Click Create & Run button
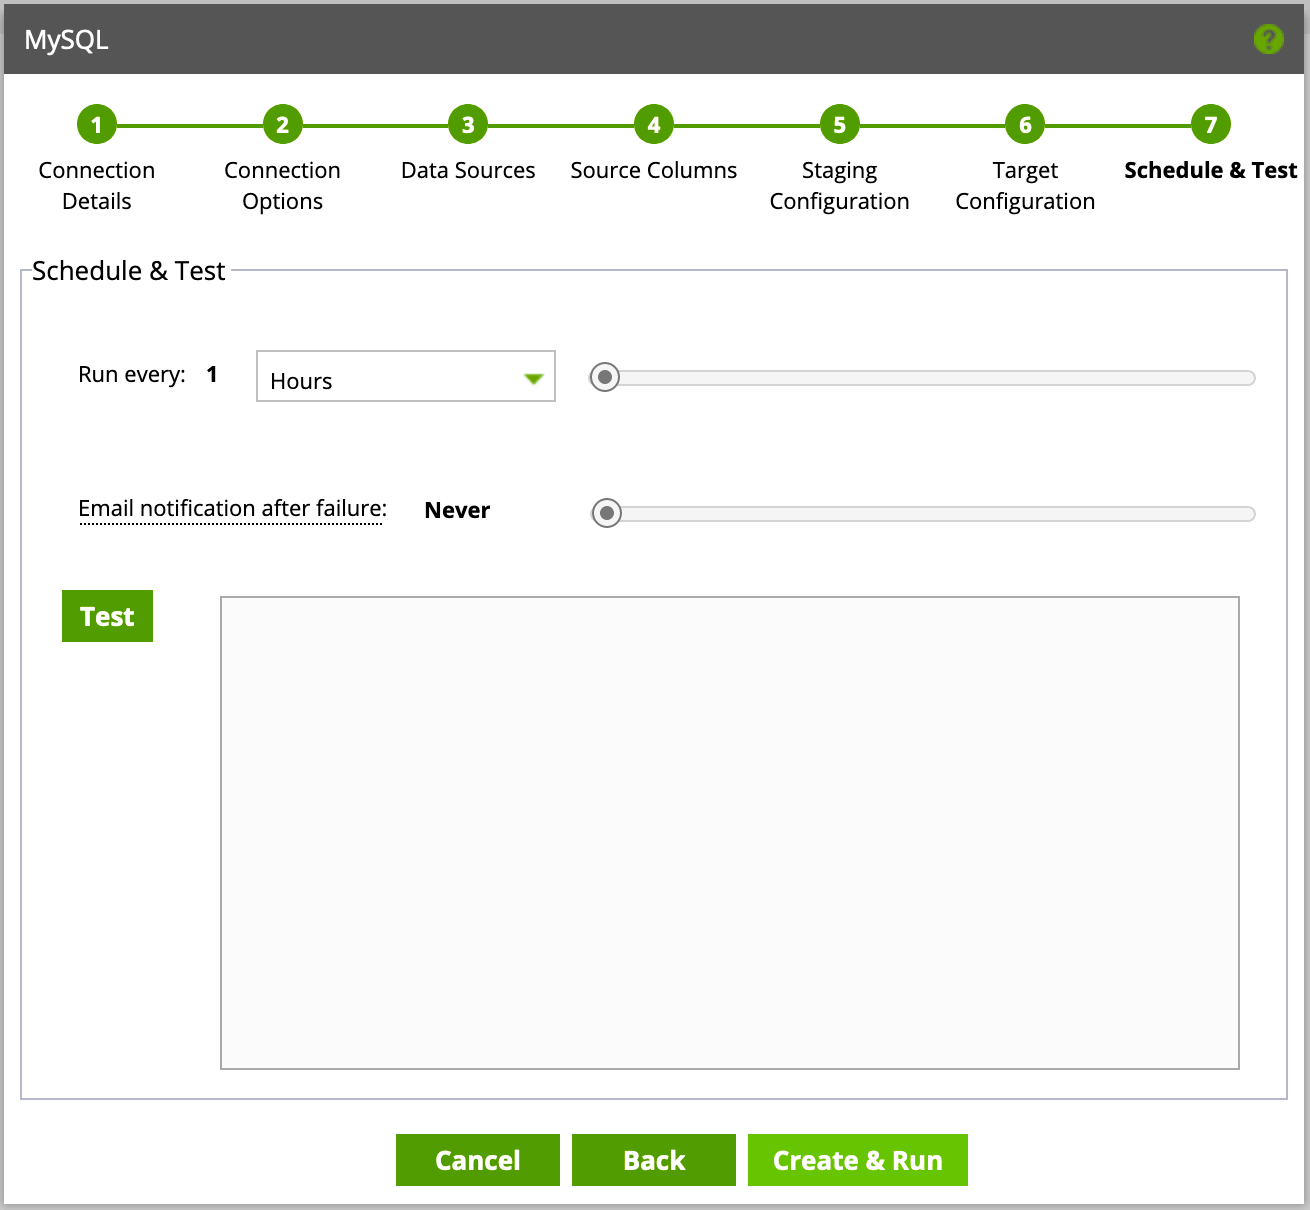 click(x=858, y=1160)
